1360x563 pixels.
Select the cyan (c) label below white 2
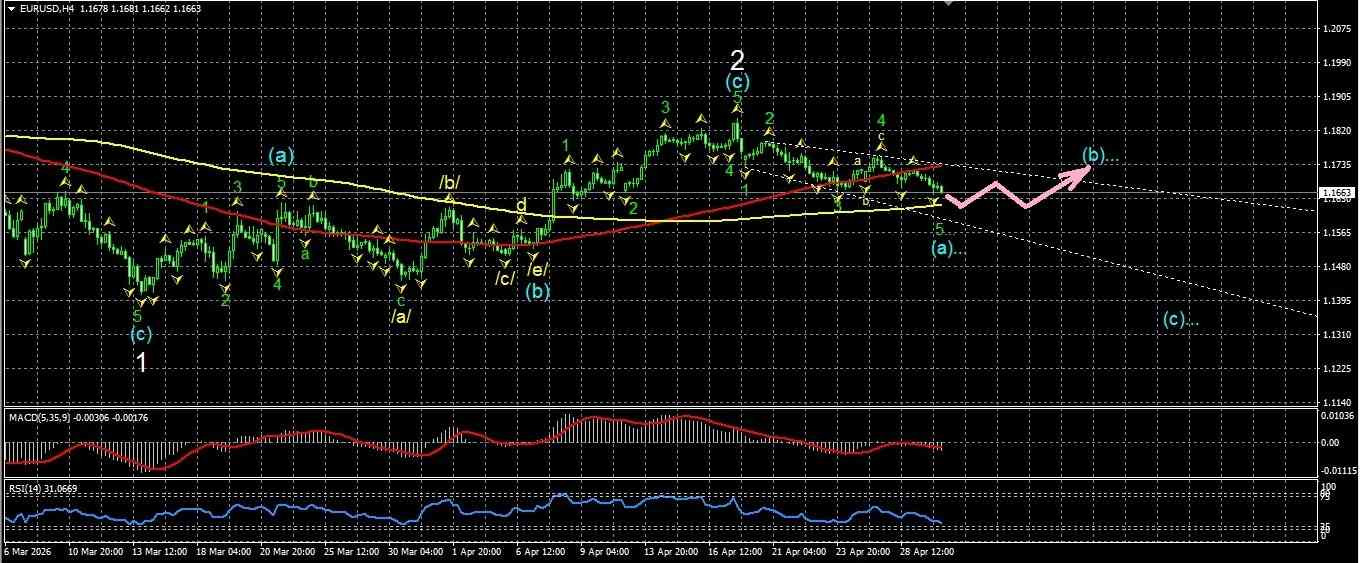(738, 82)
